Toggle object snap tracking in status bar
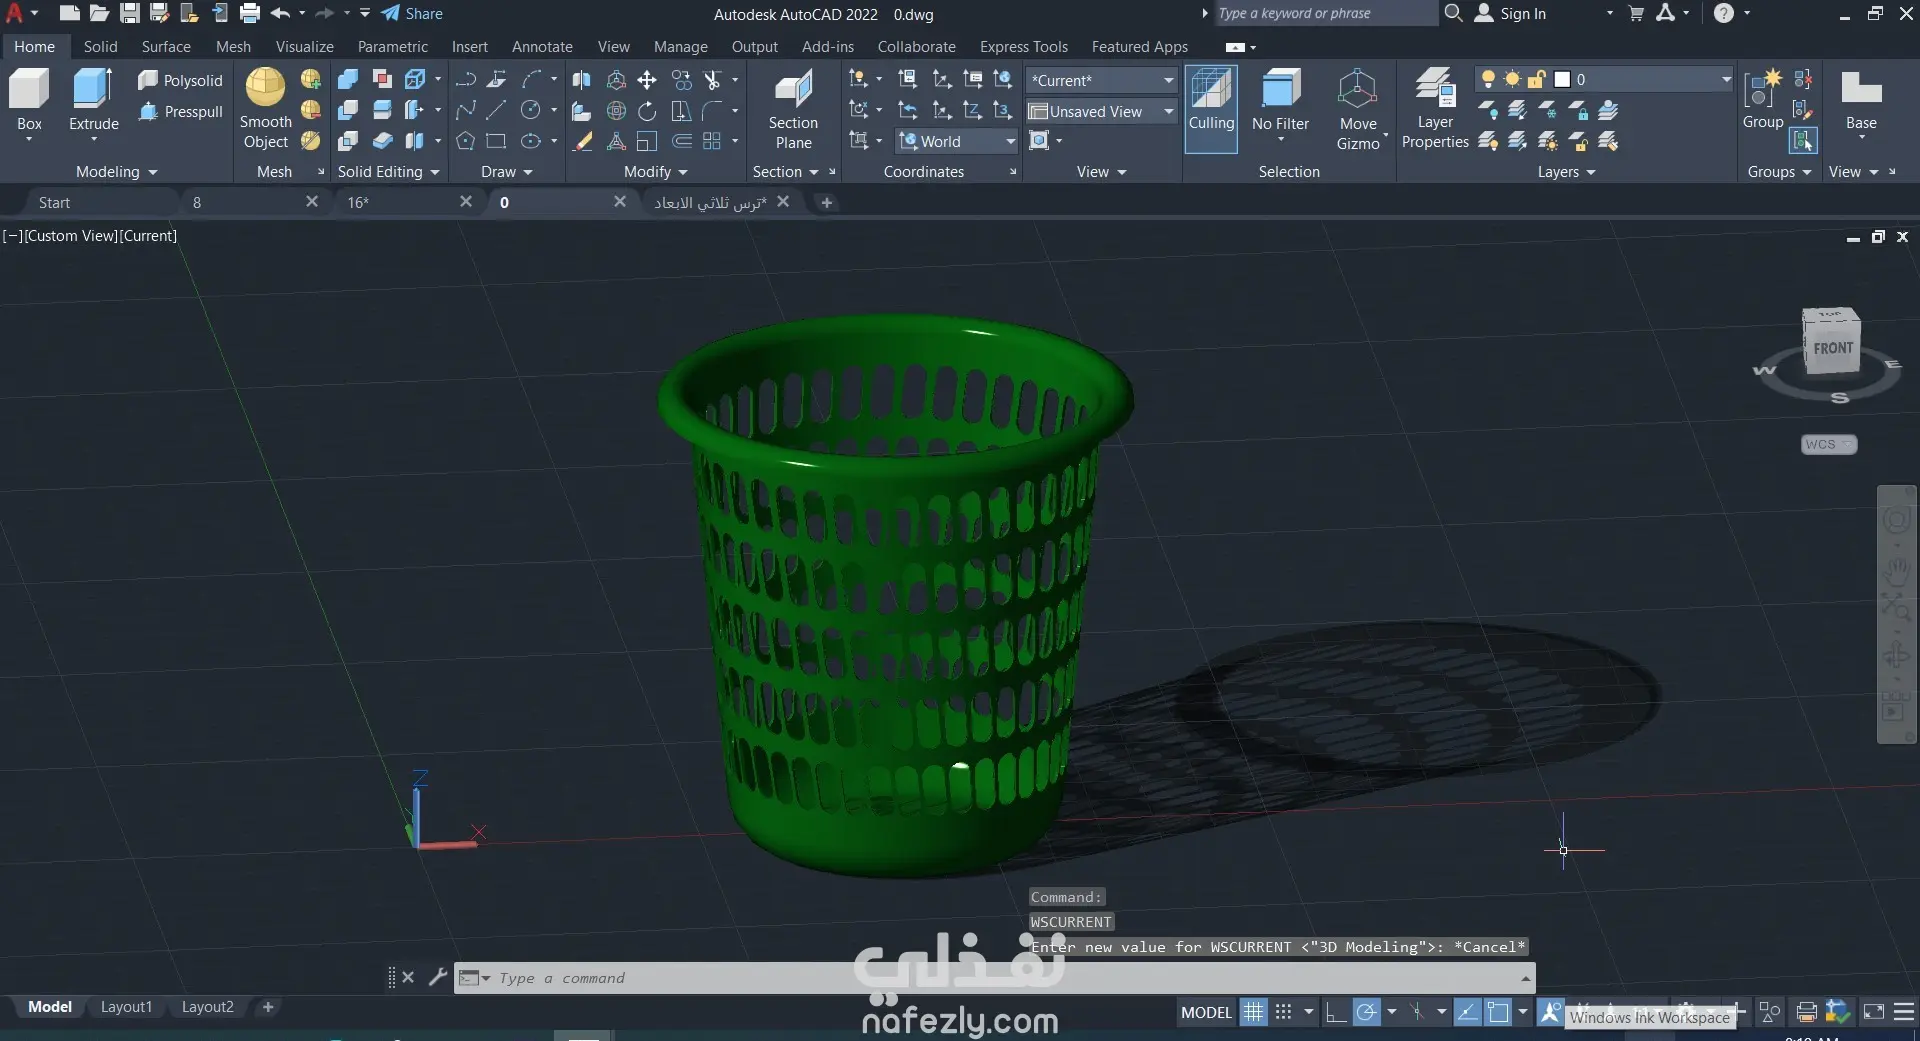The width and height of the screenshot is (1920, 1041). click(x=1467, y=1012)
